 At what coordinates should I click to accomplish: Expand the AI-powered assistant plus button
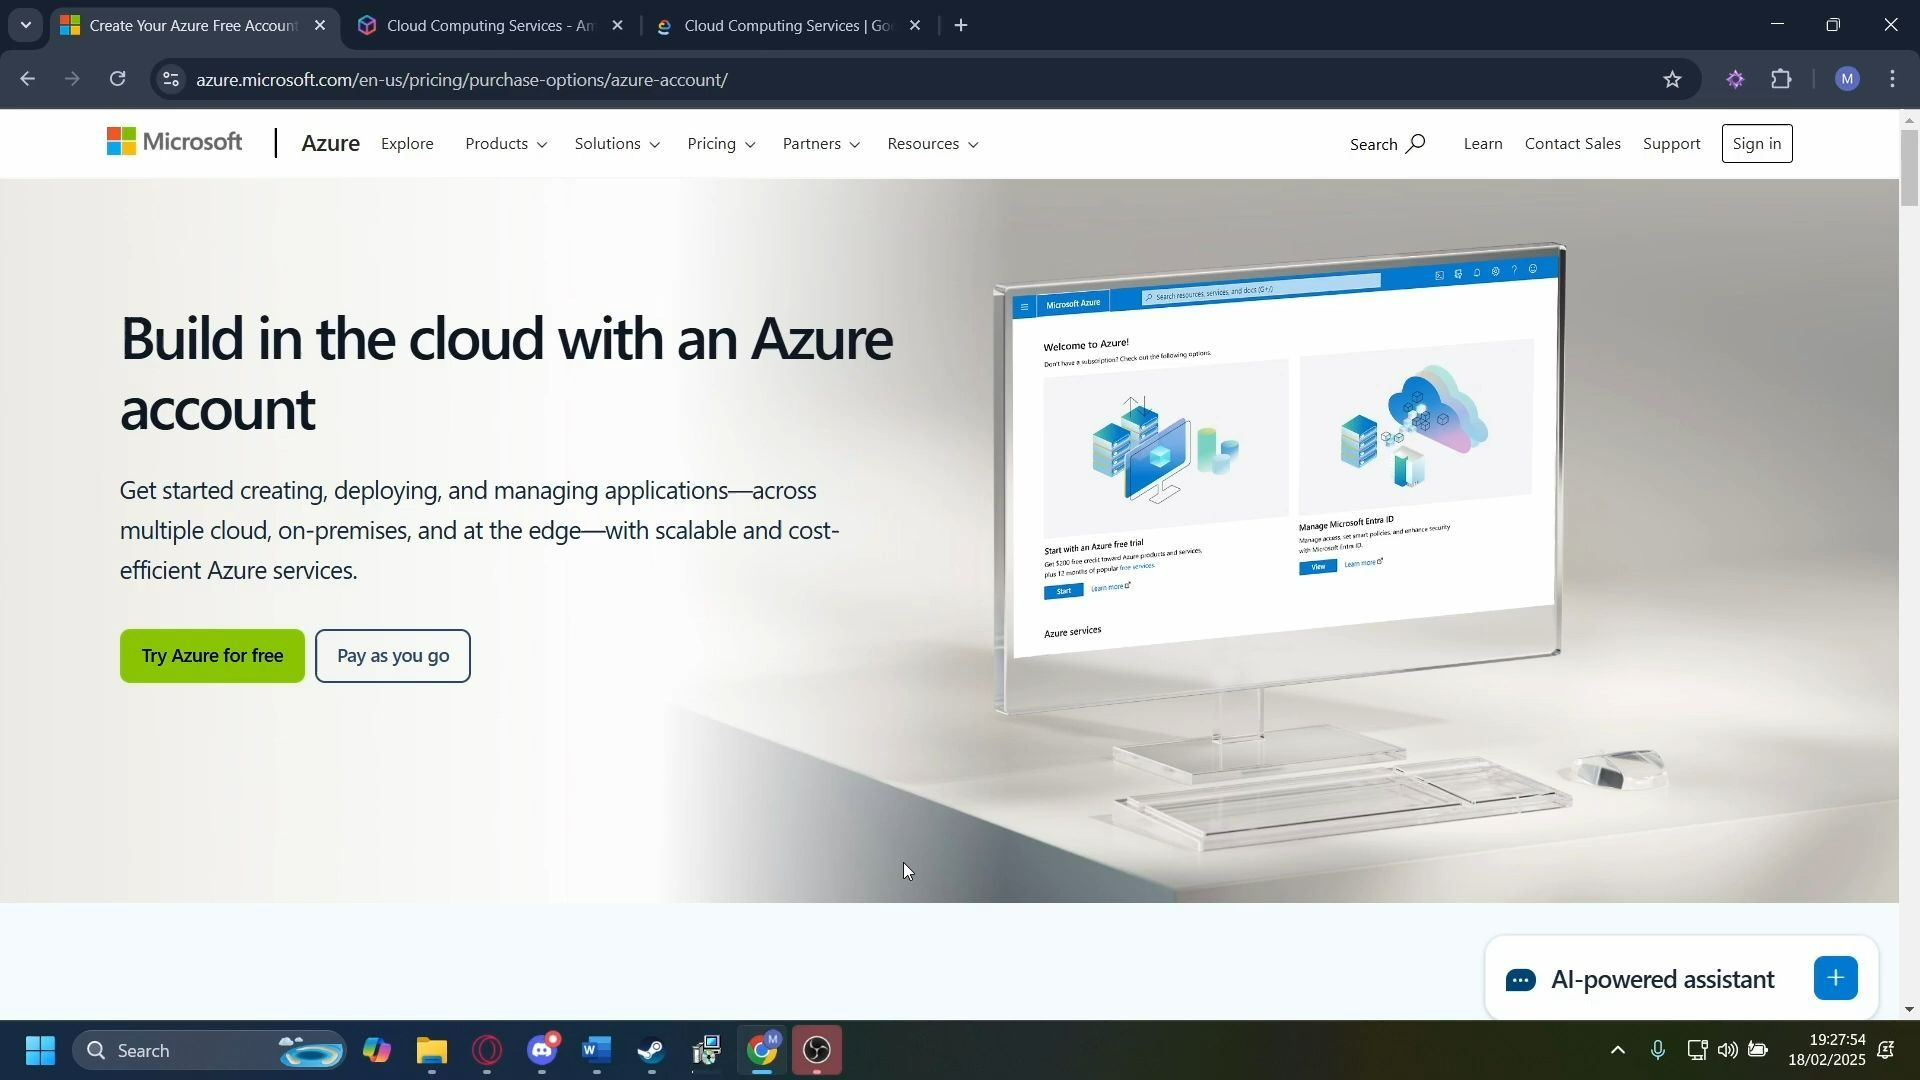1835,979
